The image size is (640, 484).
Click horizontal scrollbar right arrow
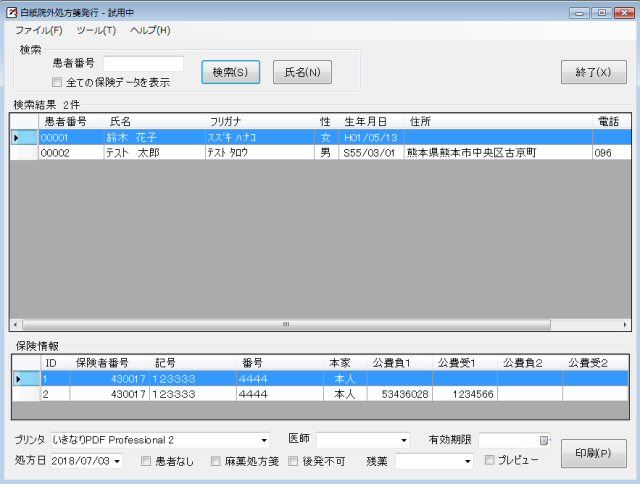point(625,325)
